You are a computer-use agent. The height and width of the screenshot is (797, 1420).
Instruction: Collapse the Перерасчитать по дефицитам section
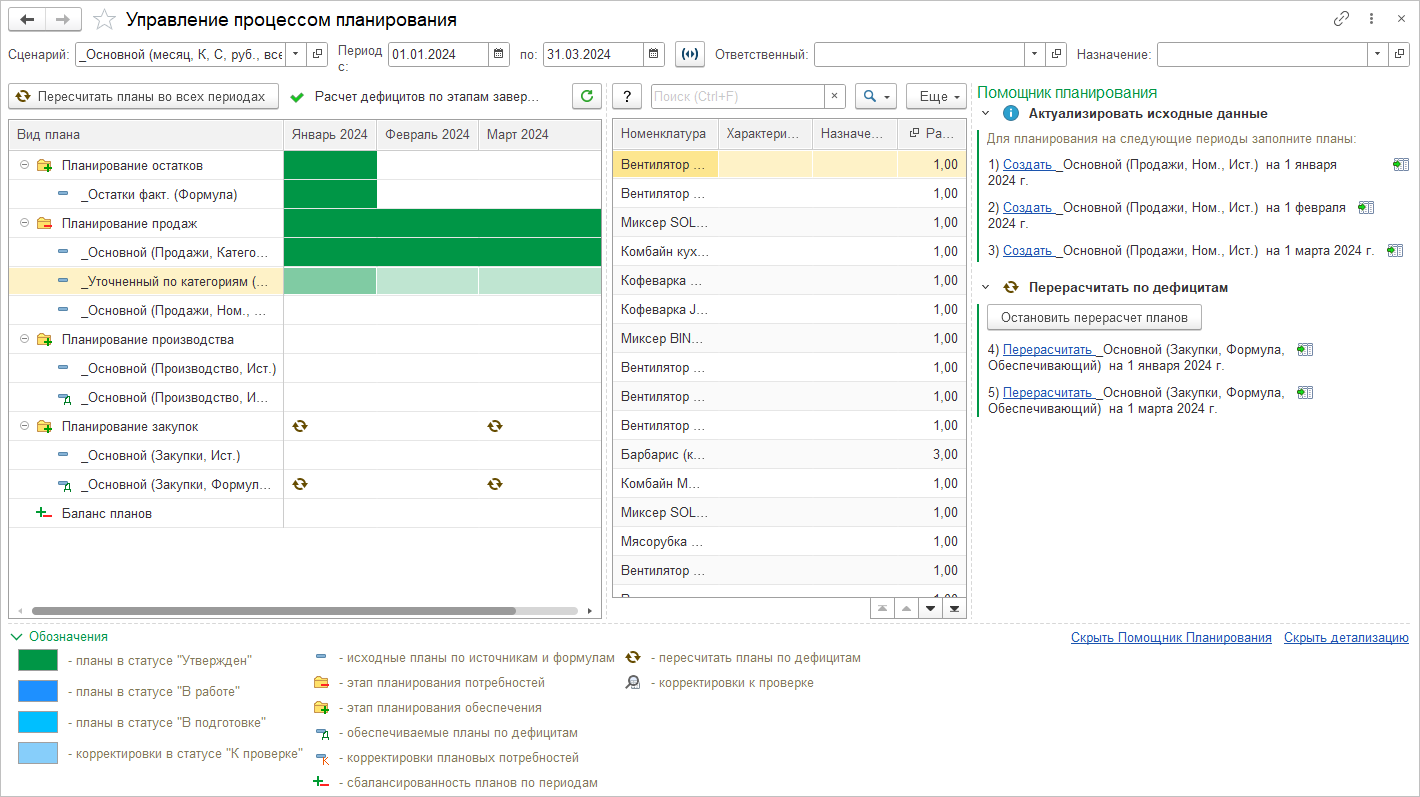(x=986, y=287)
